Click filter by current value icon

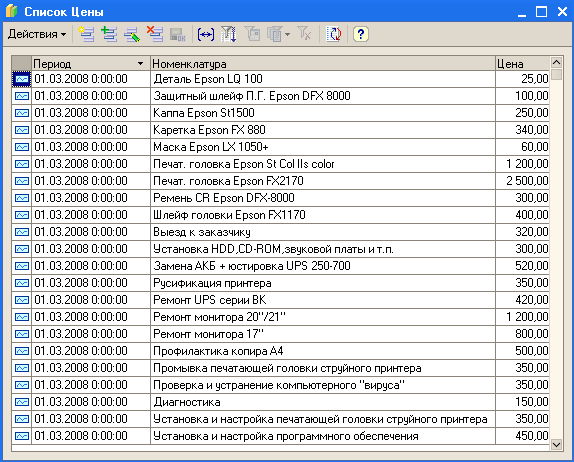(x=253, y=34)
